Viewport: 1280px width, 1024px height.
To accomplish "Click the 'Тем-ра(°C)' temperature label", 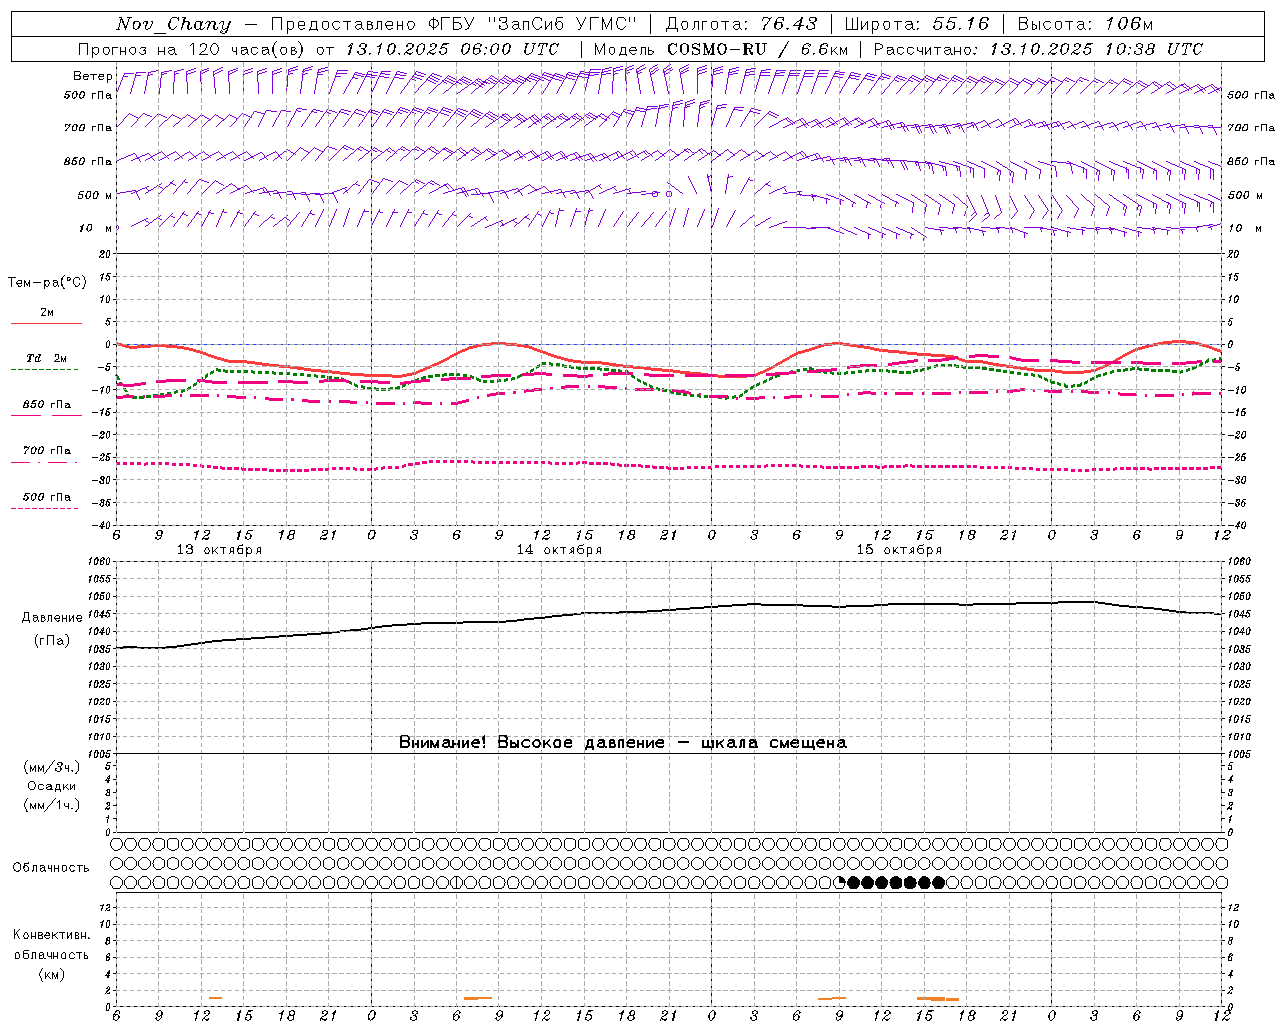I will (x=47, y=283).
